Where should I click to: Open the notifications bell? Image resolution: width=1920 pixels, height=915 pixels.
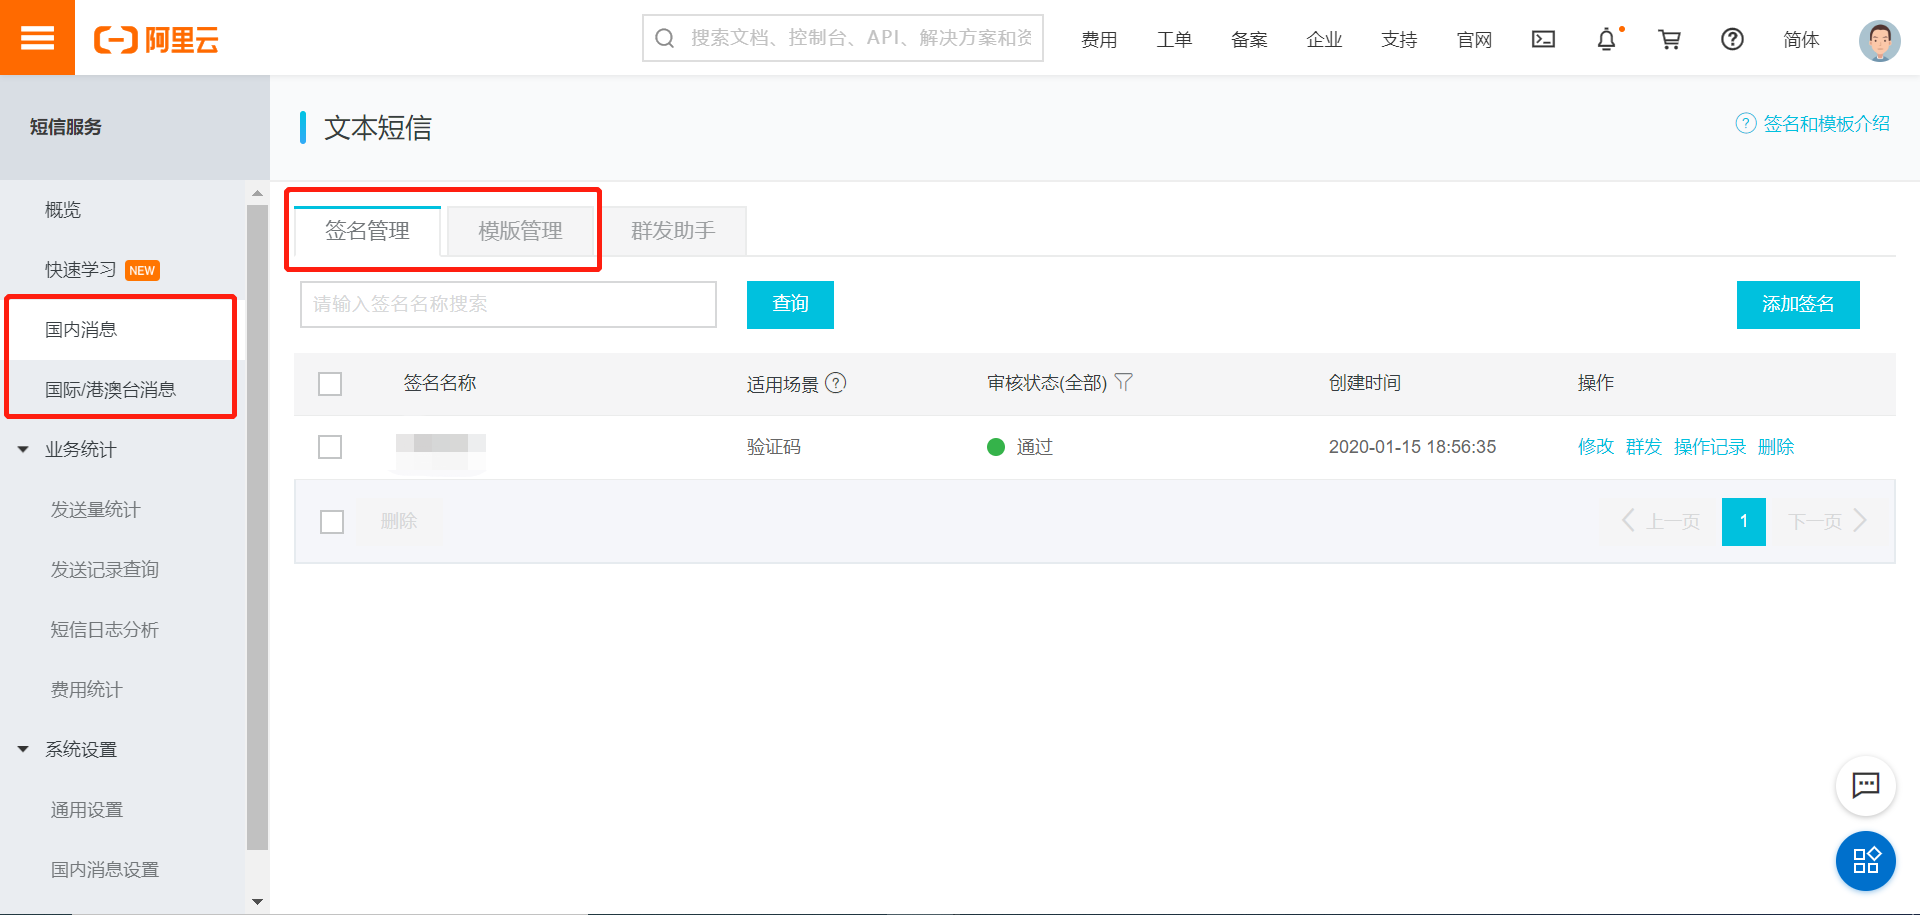[1606, 40]
